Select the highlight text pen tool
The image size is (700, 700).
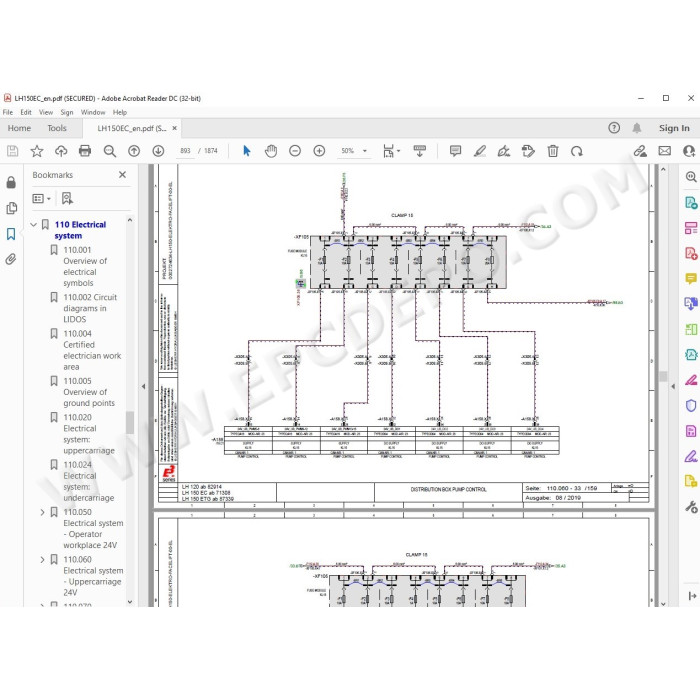coord(480,151)
